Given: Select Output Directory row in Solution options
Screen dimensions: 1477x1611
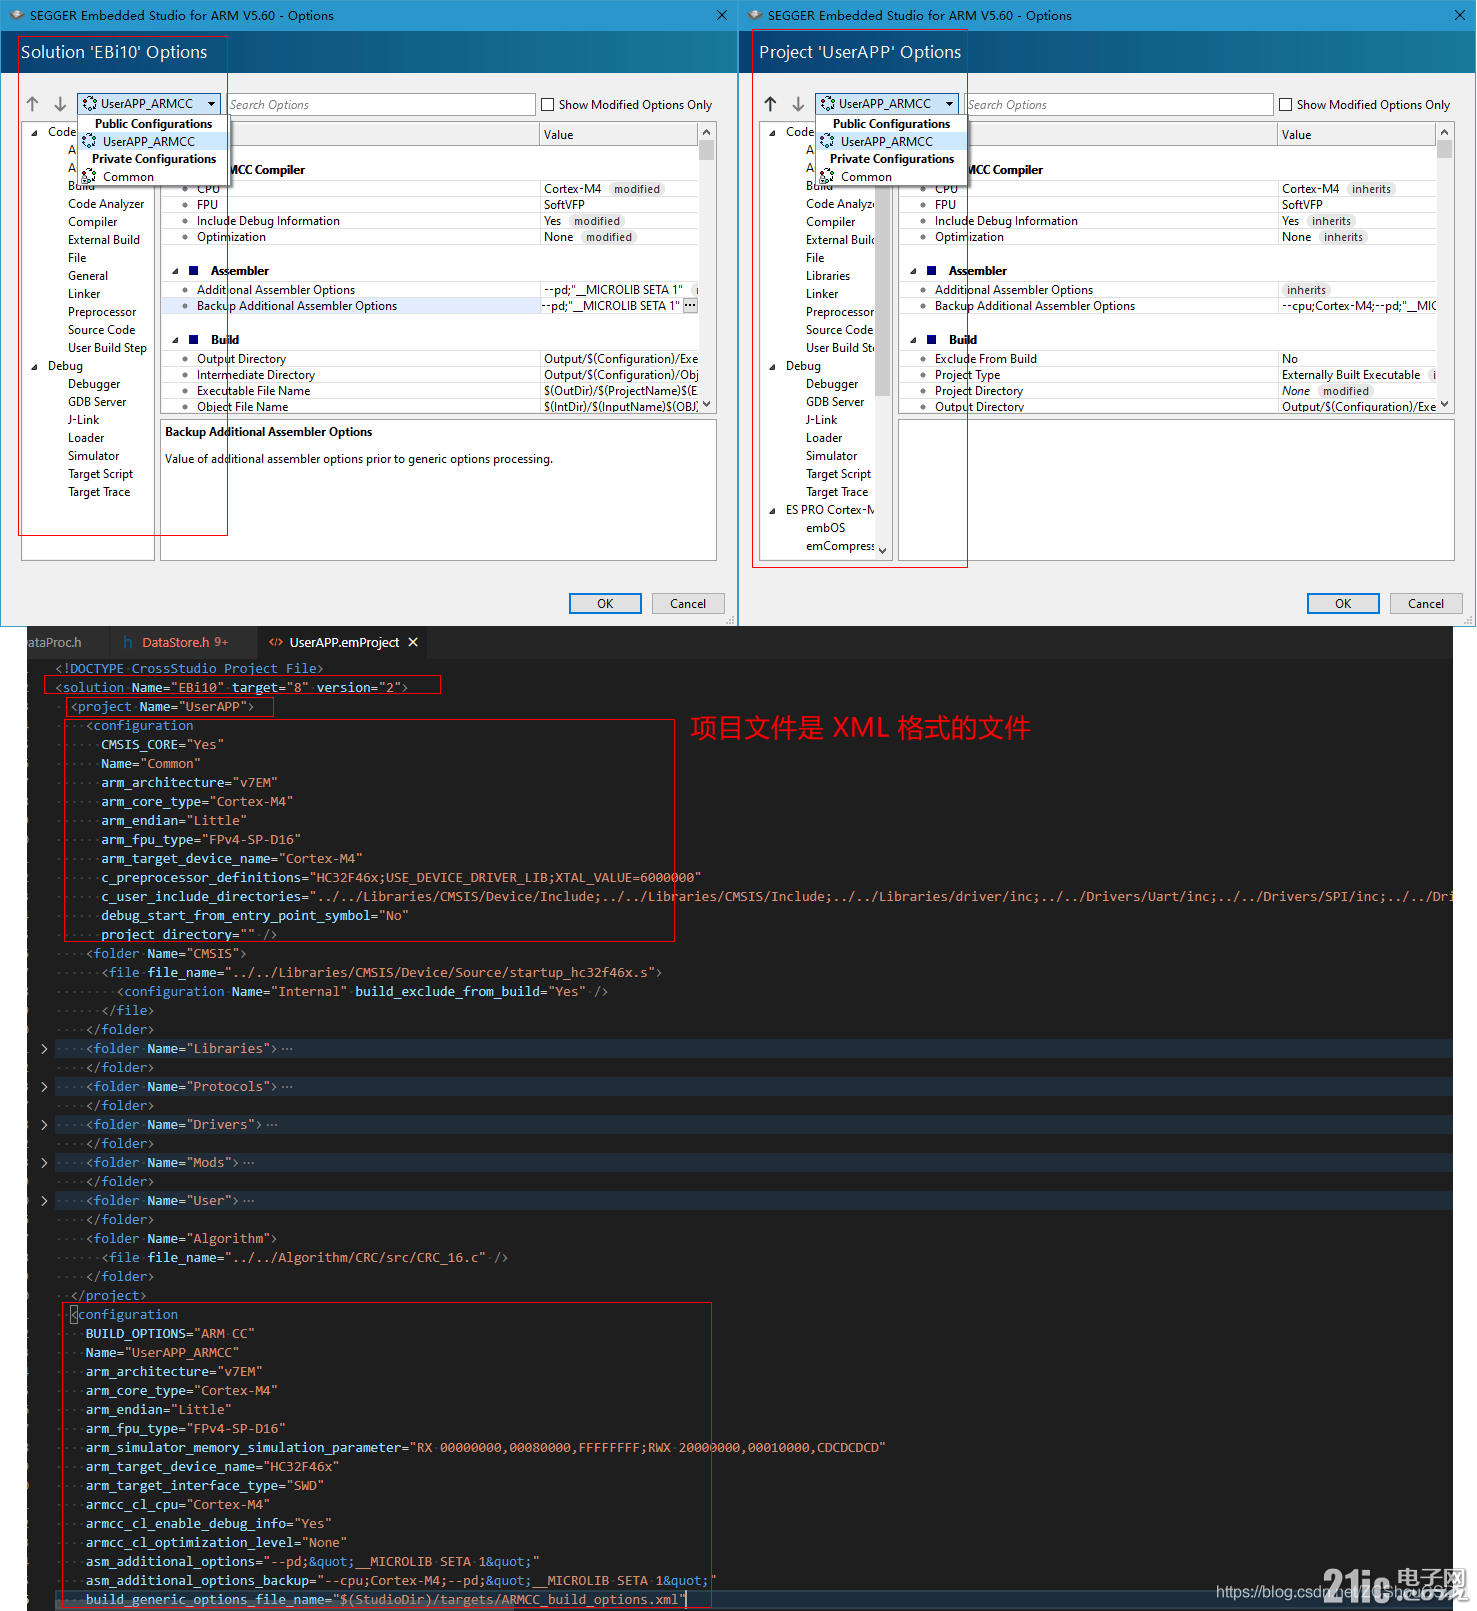Looking at the screenshot, I should 430,359.
